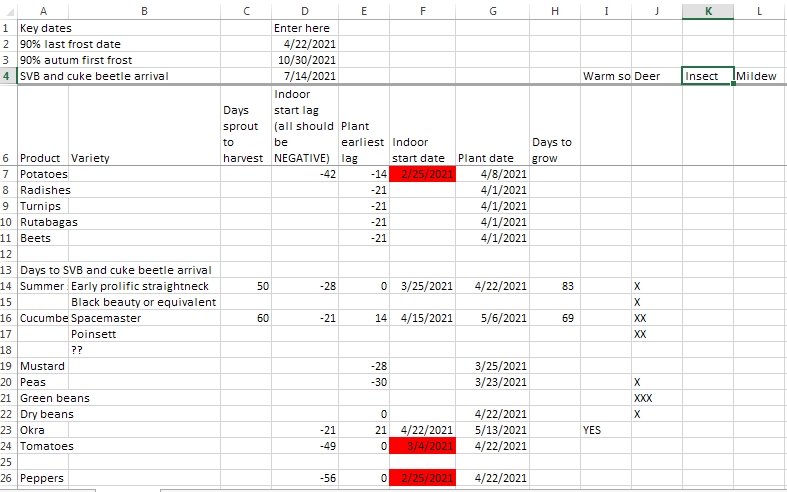Select the red 2/25/2021 cell in Potatoes row
Screen dimensions: 787x492
[423, 174]
